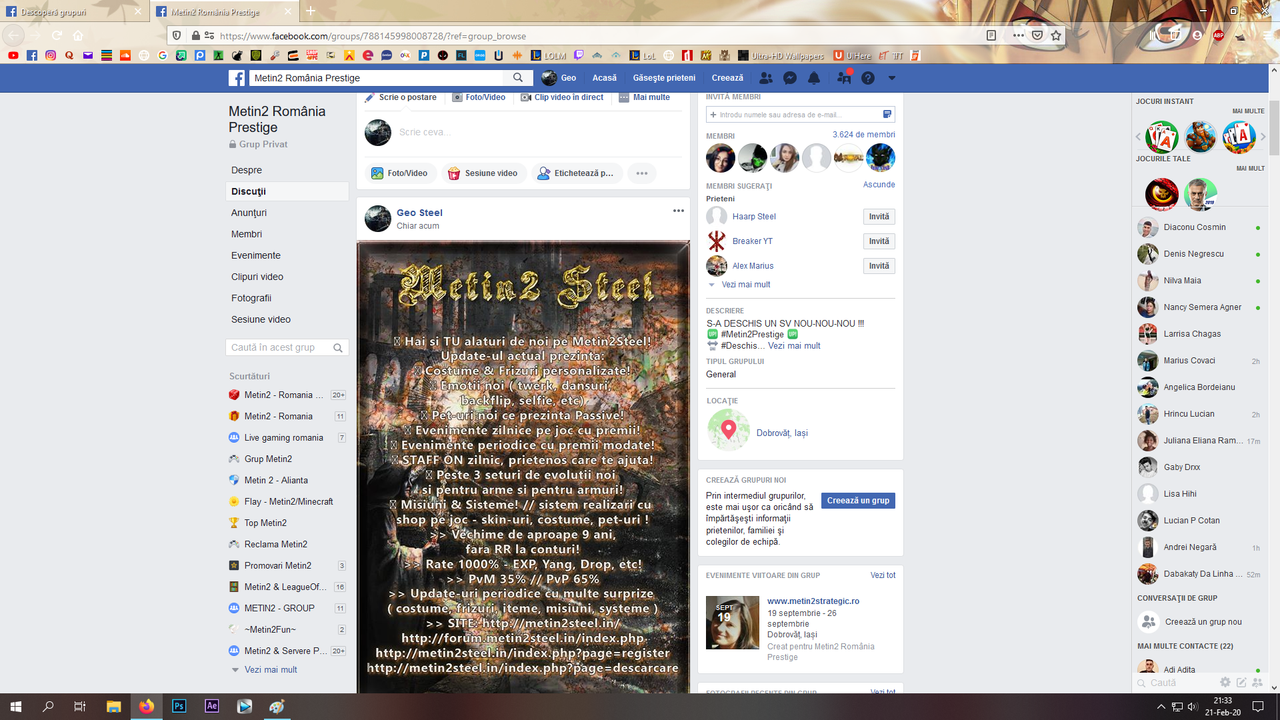Open the 3.624 de membri link
This screenshot has width=1280, height=720.
(x=864, y=135)
